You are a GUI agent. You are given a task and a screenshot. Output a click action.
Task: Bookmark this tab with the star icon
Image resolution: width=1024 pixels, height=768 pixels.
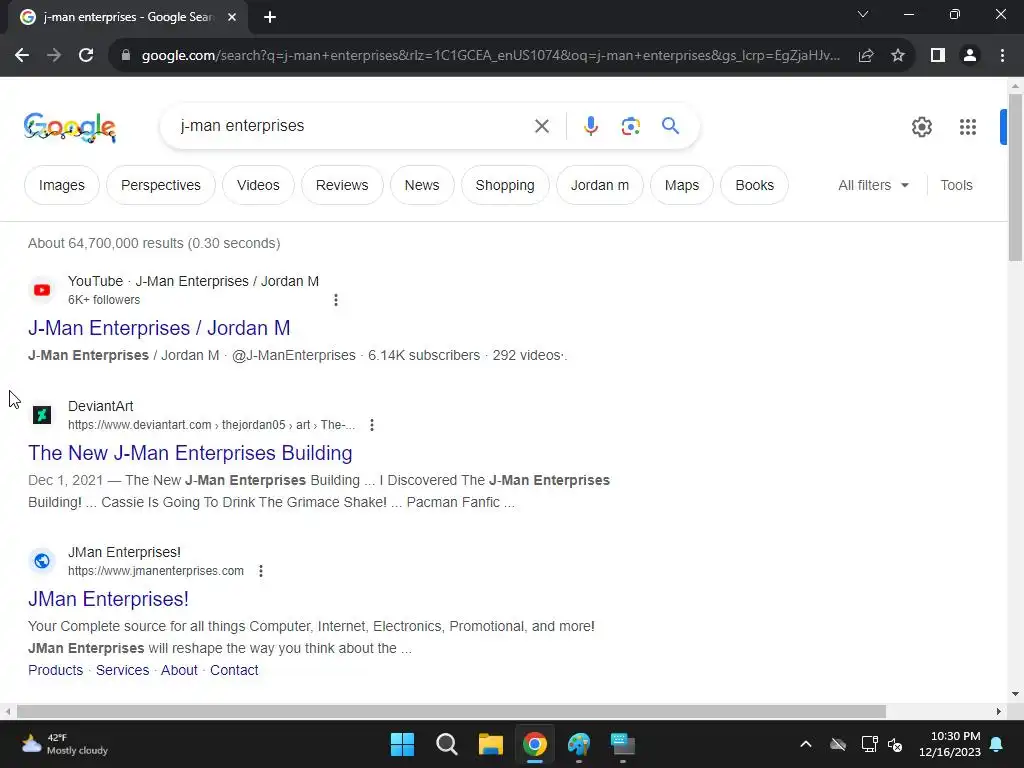[898, 56]
